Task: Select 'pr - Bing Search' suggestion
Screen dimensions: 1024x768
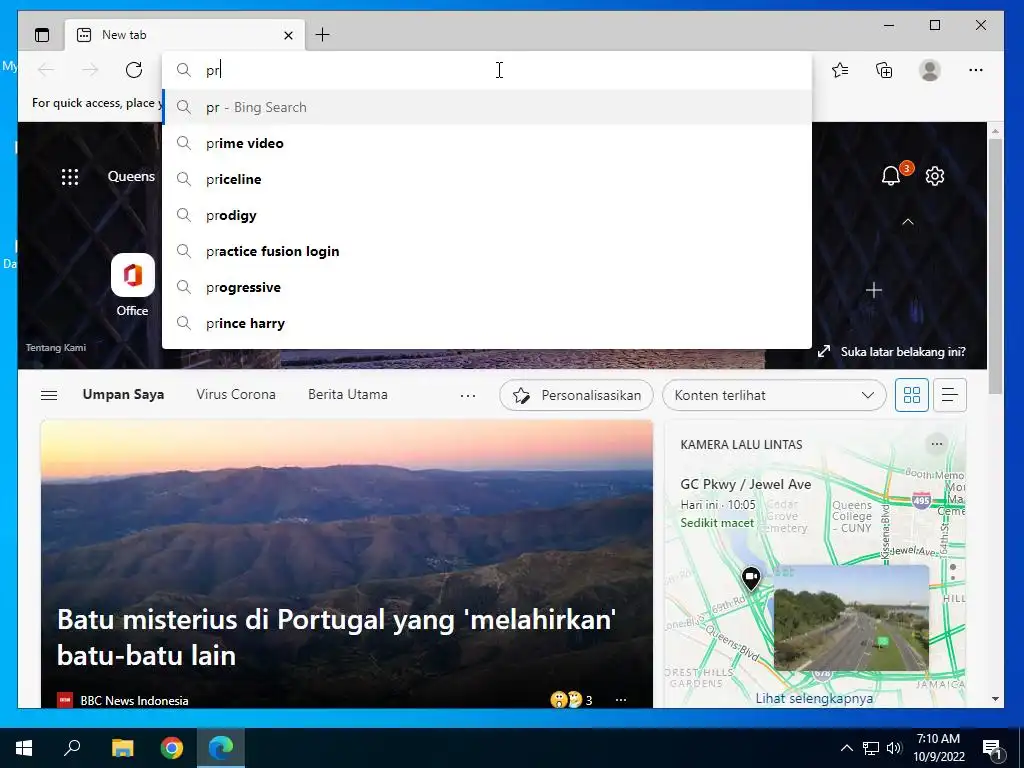Action: pyautogui.click(x=487, y=107)
